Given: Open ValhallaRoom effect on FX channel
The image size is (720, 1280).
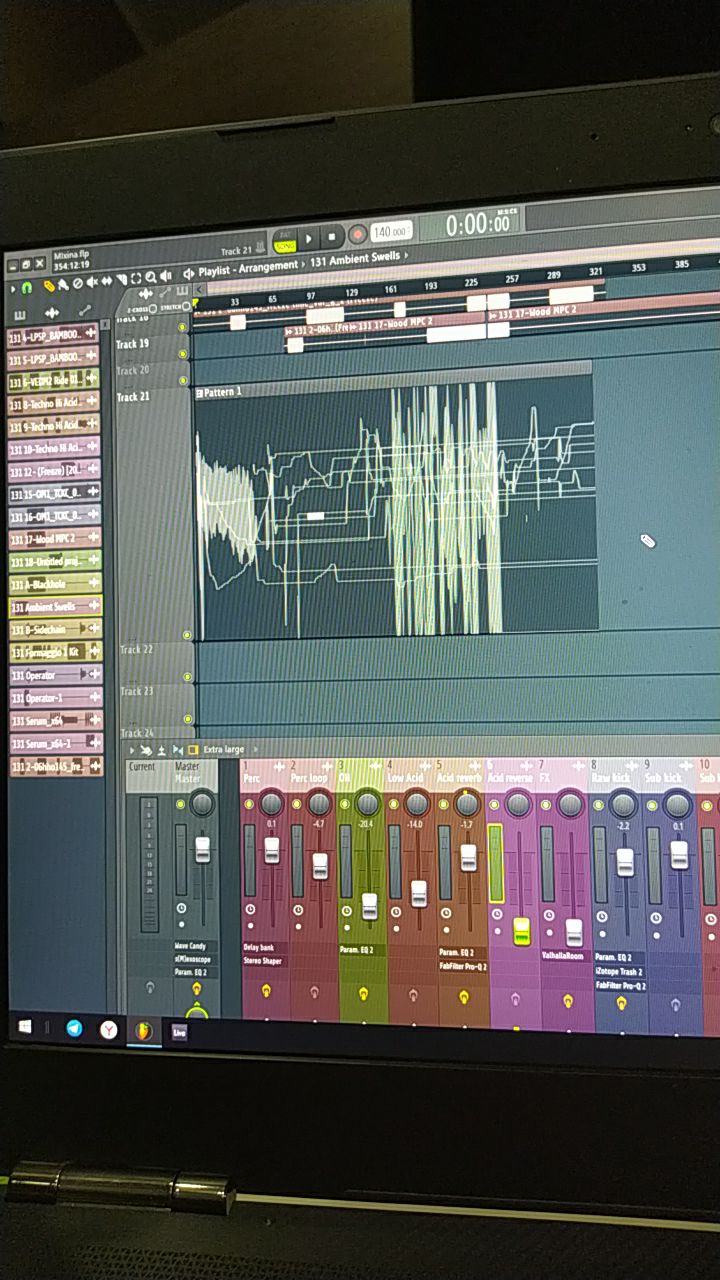Looking at the screenshot, I should point(563,955).
